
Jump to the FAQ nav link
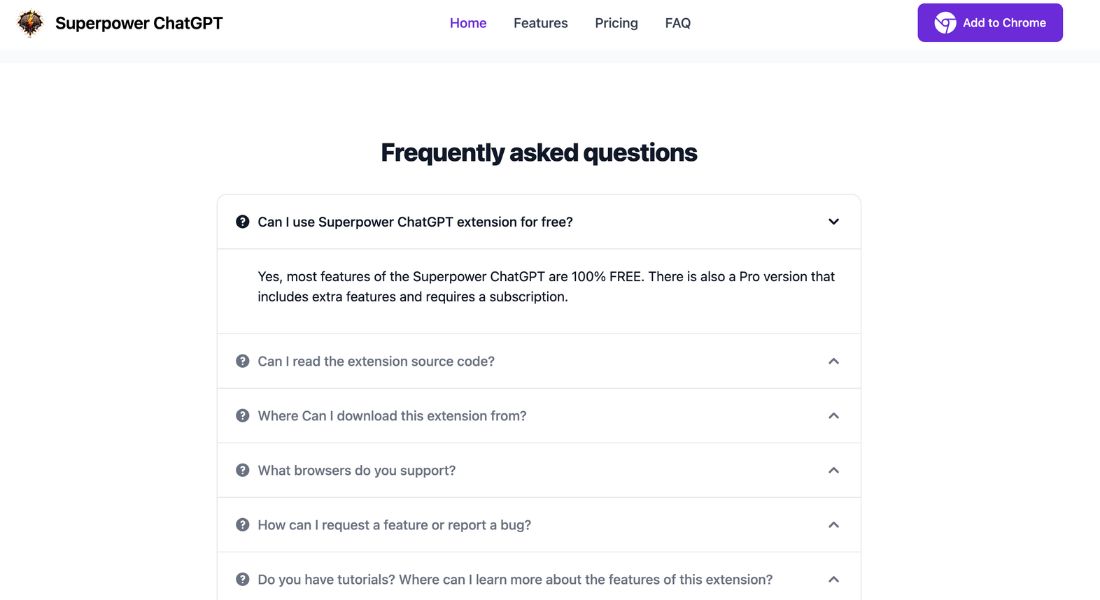[x=678, y=23]
